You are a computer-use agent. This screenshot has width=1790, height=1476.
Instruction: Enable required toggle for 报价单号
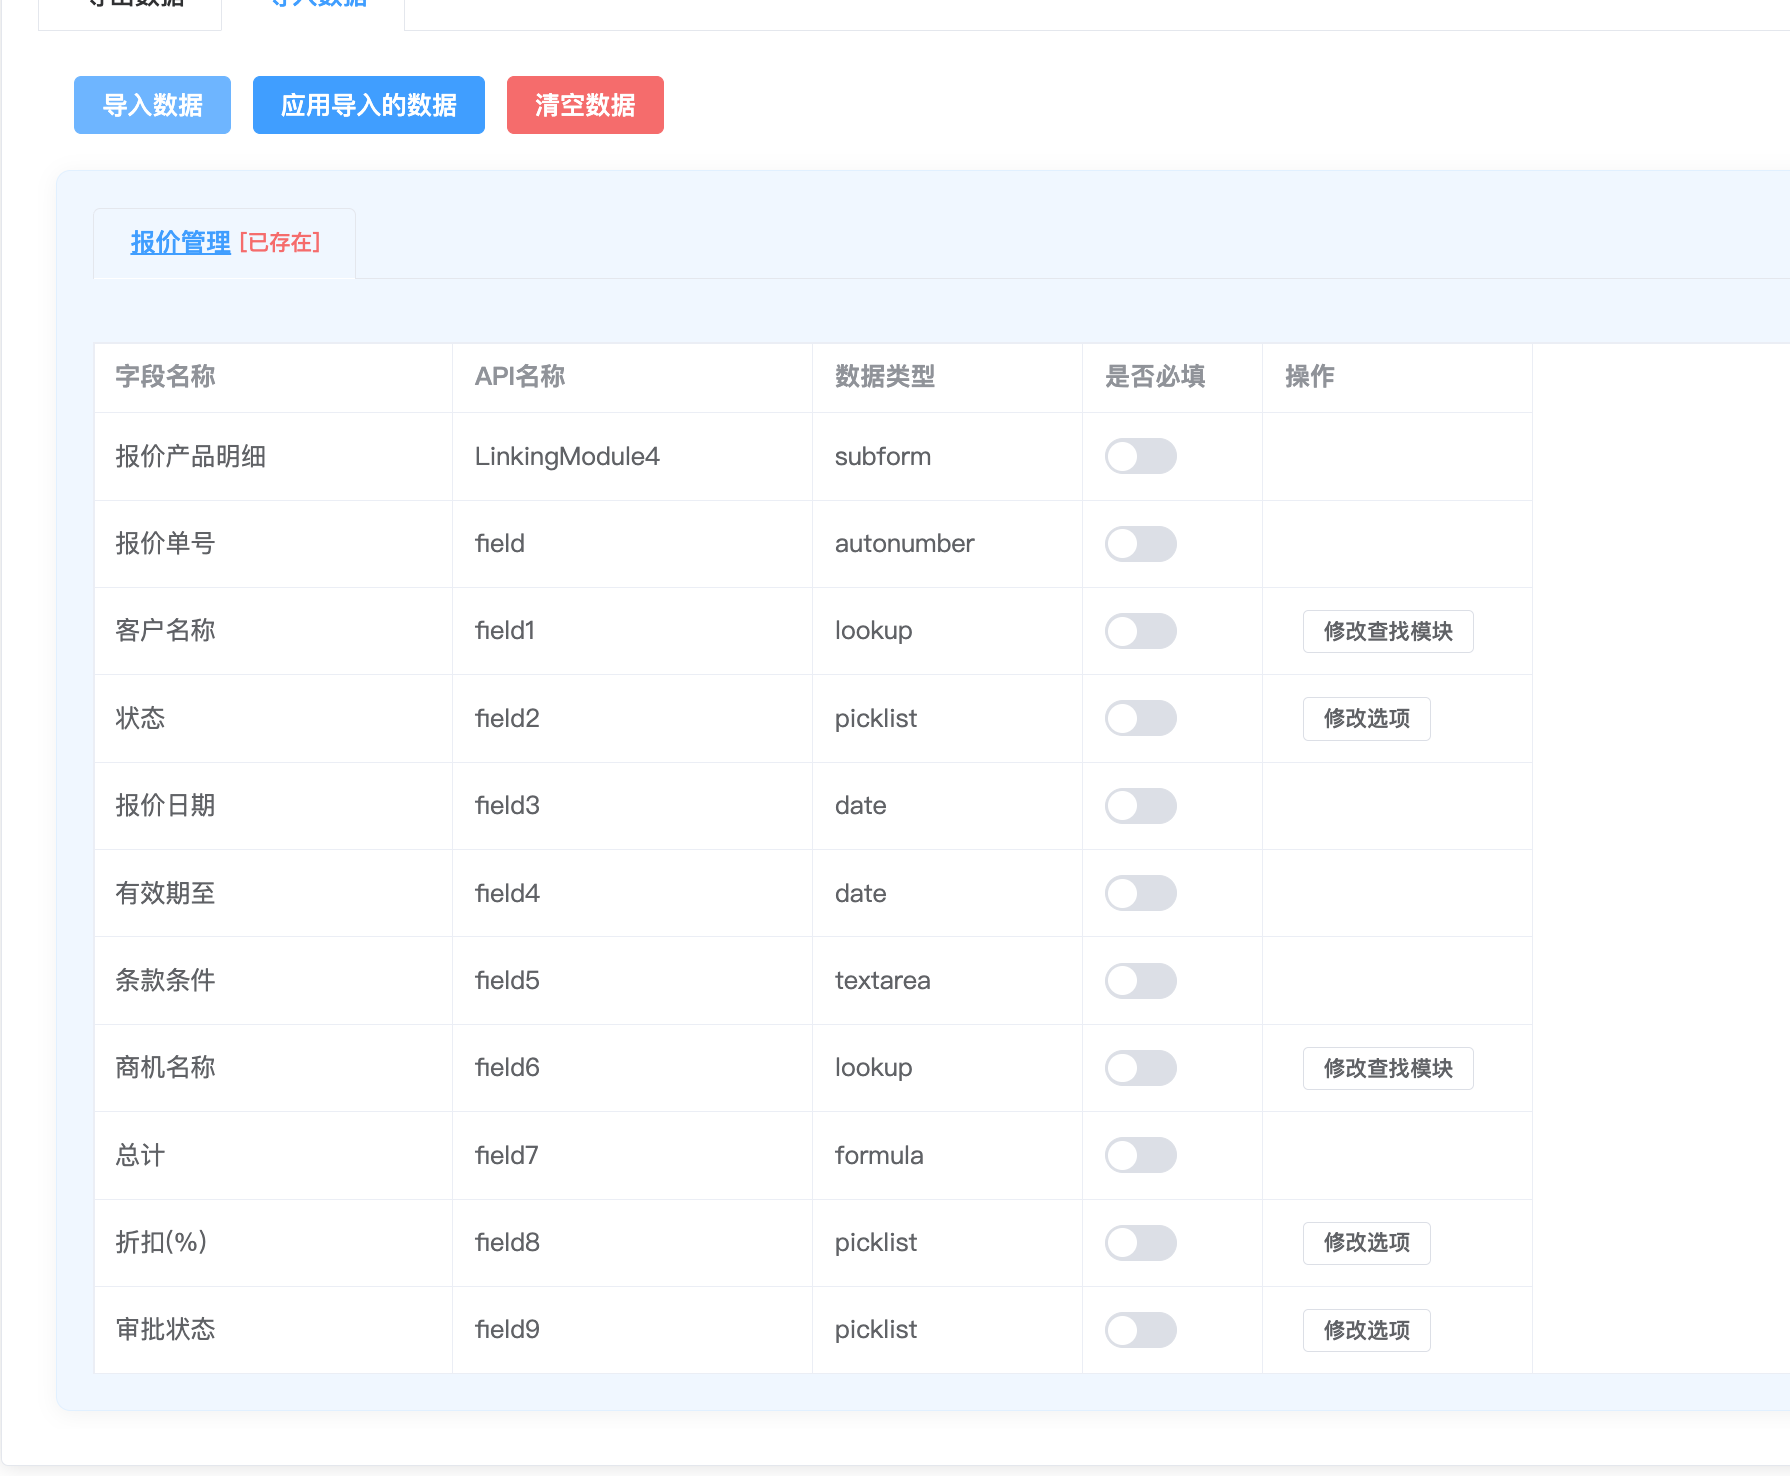[x=1140, y=544]
